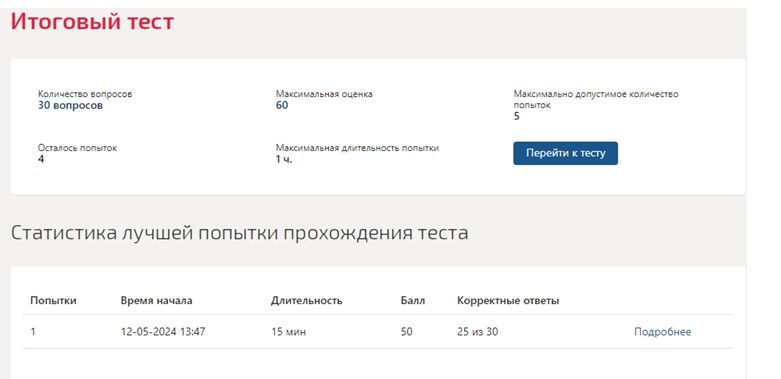Screen dimensions: 781x379
Task: Select the 25 из 30 result cell
Action: tap(477, 332)
